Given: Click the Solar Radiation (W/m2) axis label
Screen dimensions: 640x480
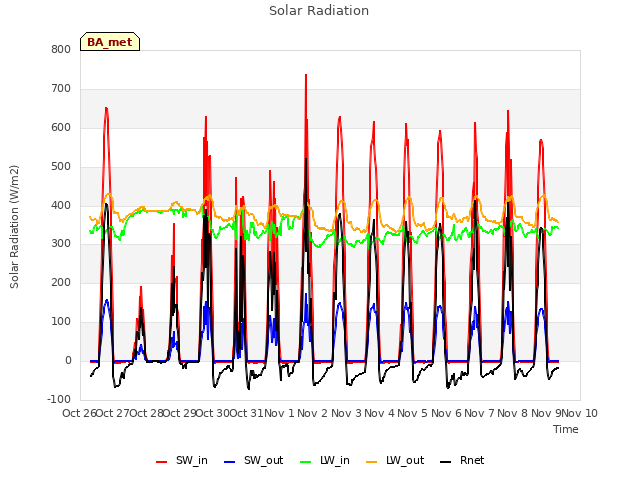Looking at the screenshot, I should [x=14, y=227].
